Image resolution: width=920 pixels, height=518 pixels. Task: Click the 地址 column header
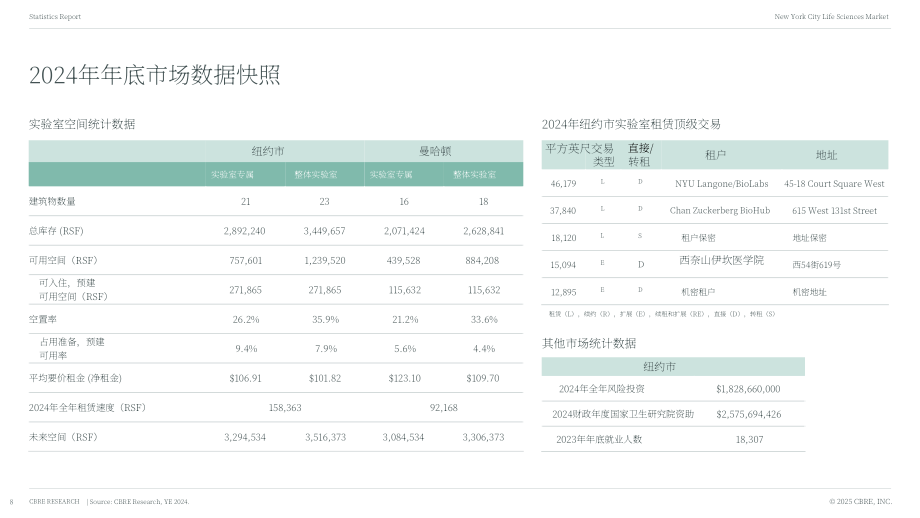826,155
